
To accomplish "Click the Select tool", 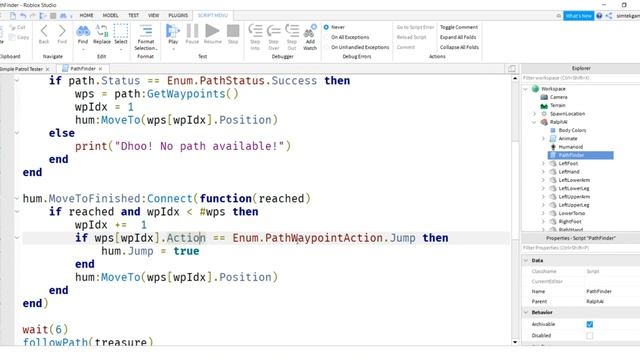I will (121, 34).
